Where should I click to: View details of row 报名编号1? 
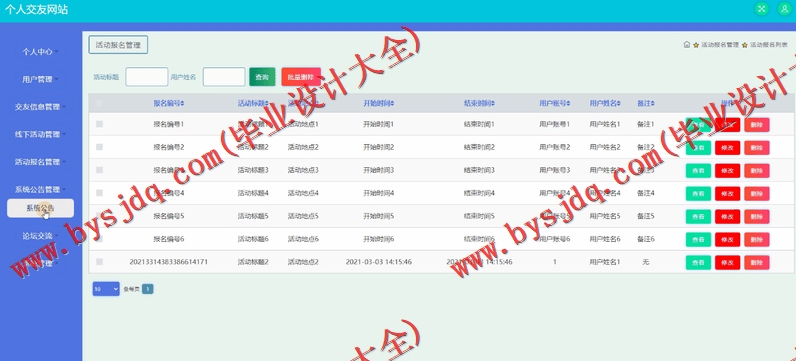tap(699, 125)
